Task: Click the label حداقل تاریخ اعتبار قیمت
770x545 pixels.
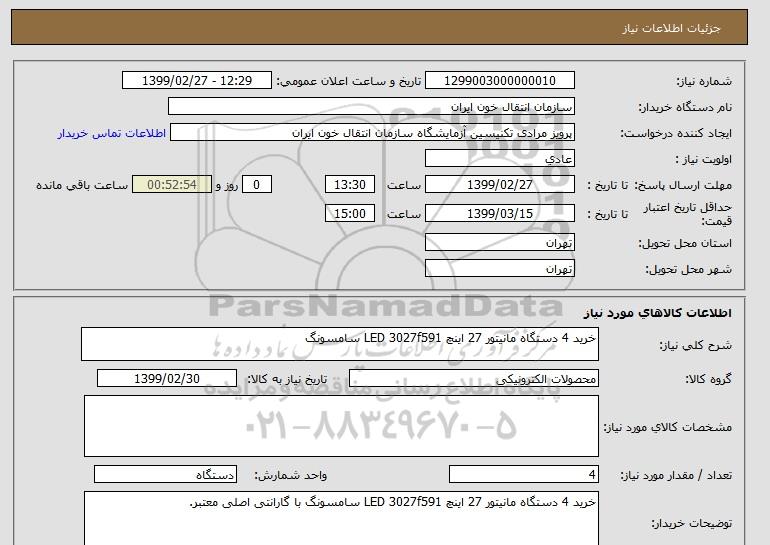Action: click(x=688, y=214)
